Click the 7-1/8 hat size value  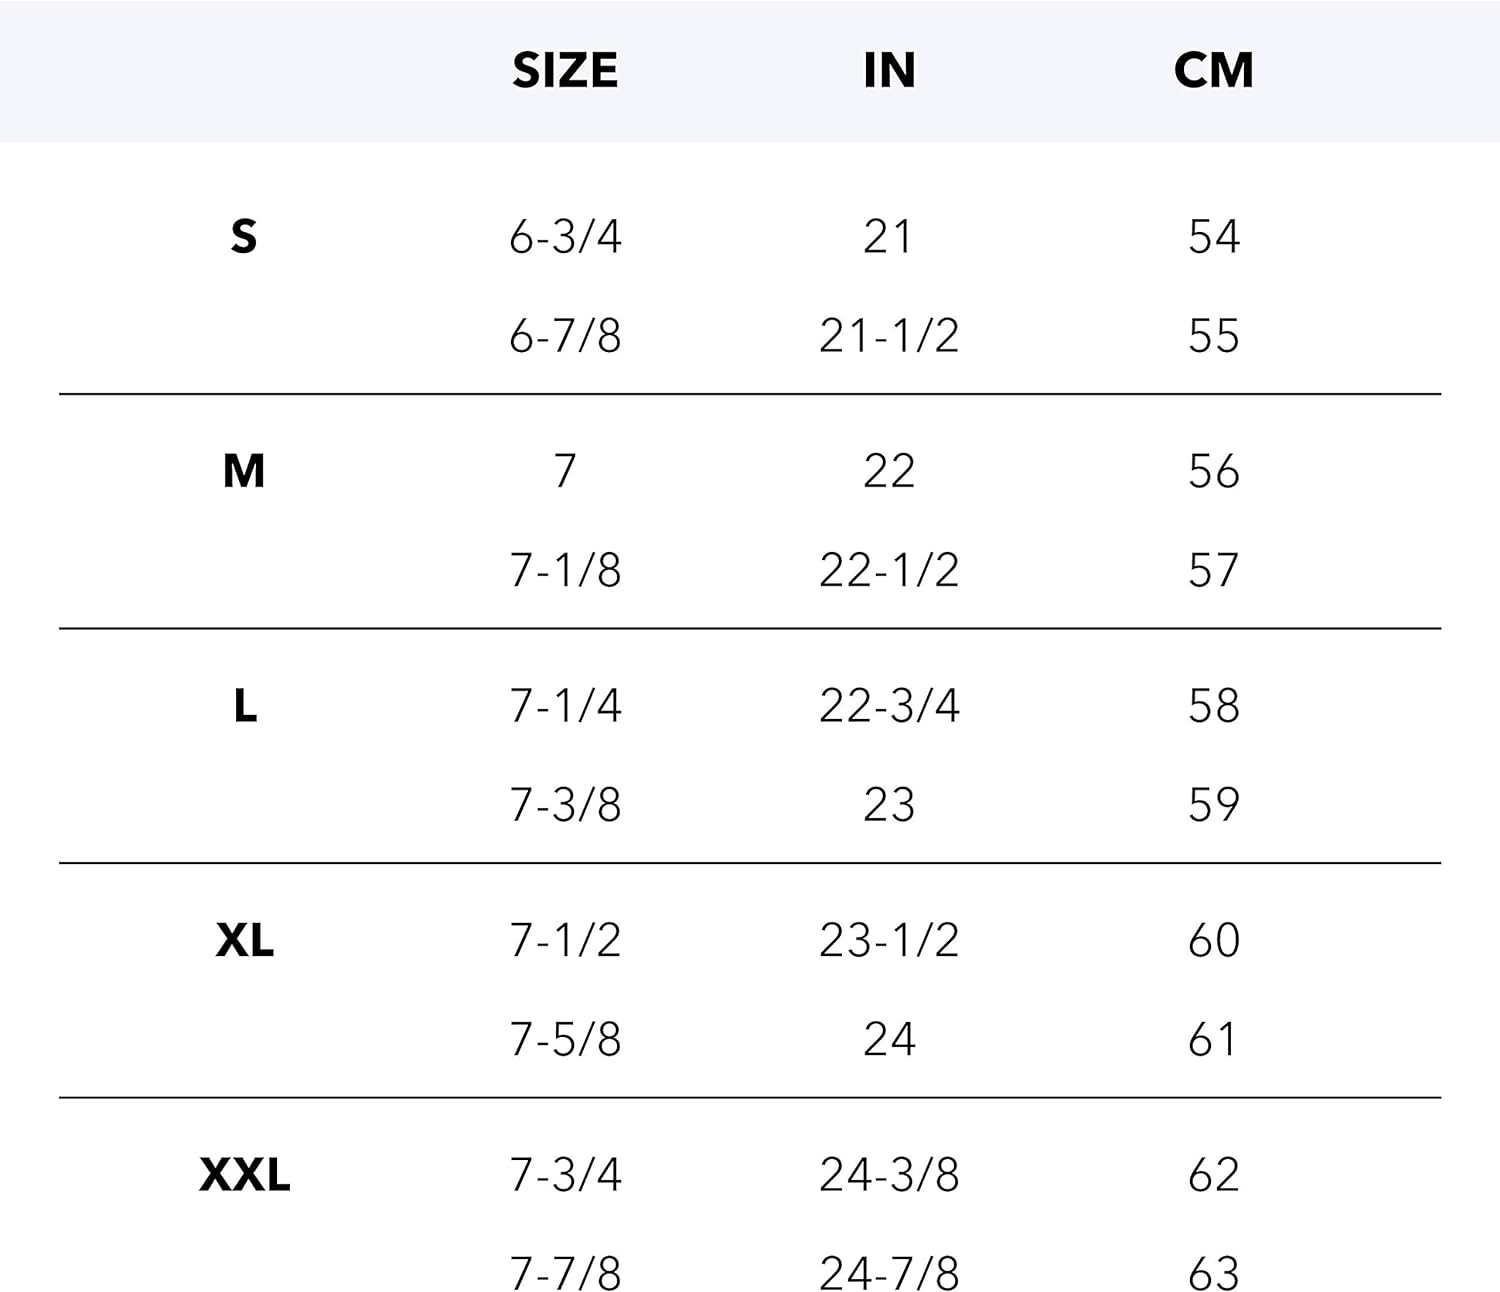point(565,570)
